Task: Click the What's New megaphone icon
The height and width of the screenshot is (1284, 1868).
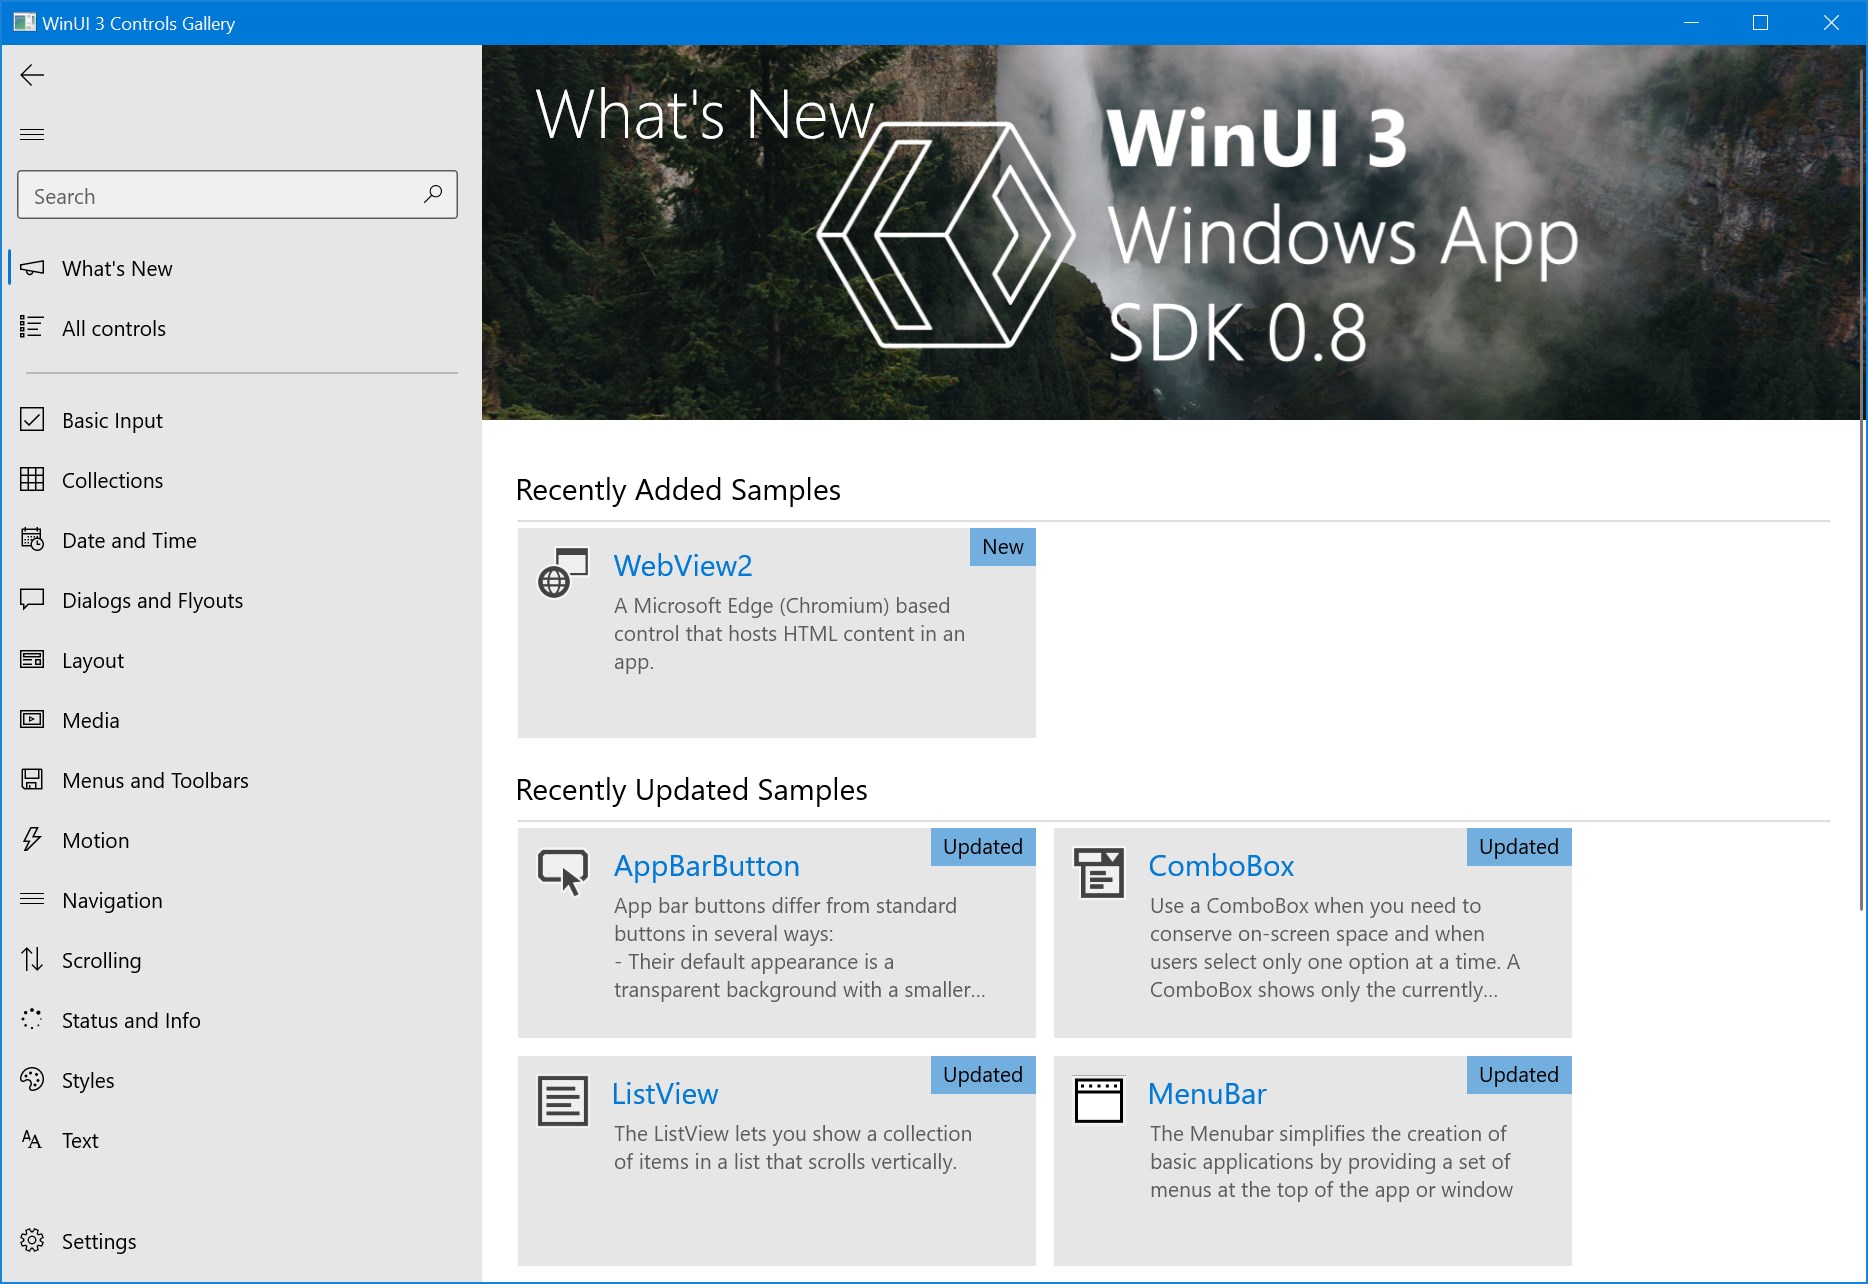Action: pyautogui.click(x=32, y=268)
